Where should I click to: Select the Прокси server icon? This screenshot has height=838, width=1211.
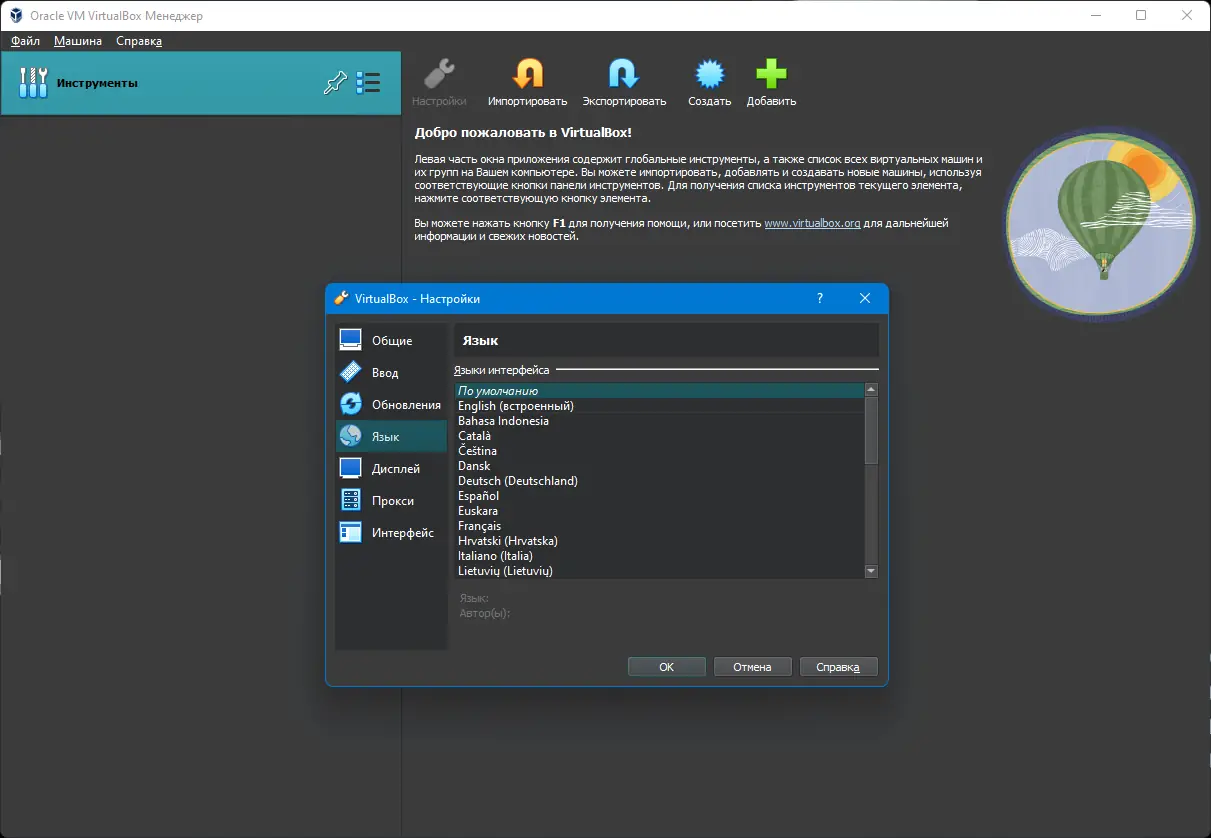pos(350,500)
